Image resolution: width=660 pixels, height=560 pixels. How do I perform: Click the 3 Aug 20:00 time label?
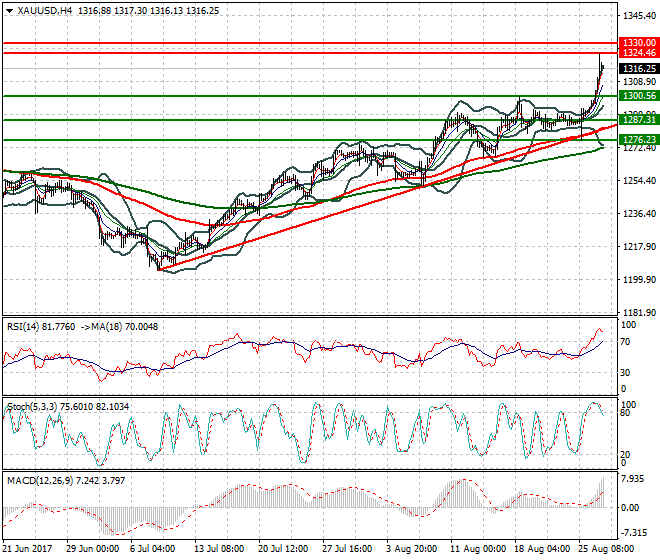coord(411,549)
